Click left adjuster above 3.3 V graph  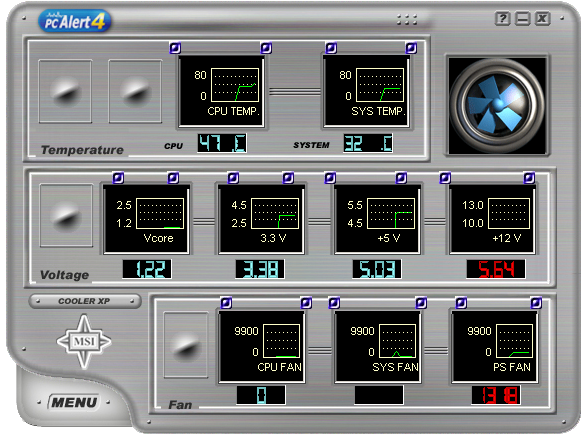233,178
